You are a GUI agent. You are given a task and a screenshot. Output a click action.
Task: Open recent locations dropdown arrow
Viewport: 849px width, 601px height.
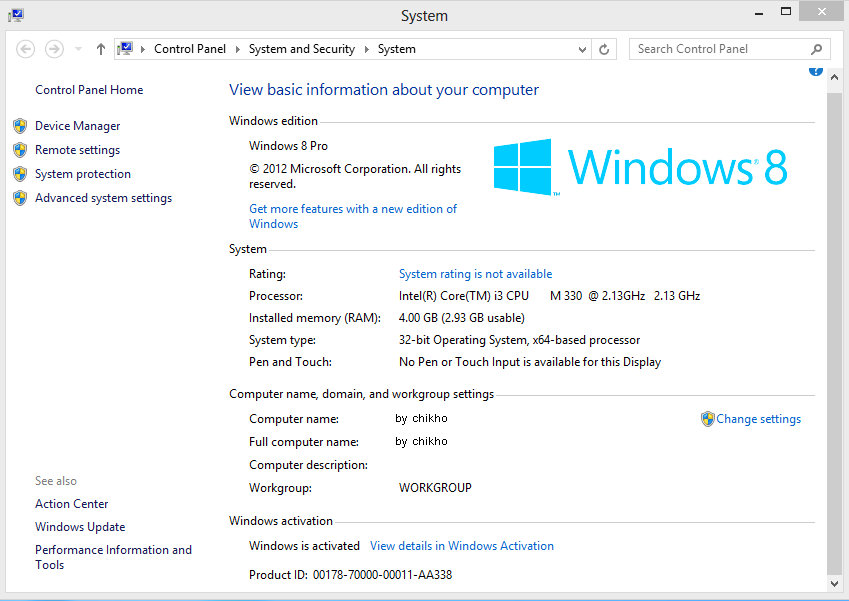click(x=79, y=49)
